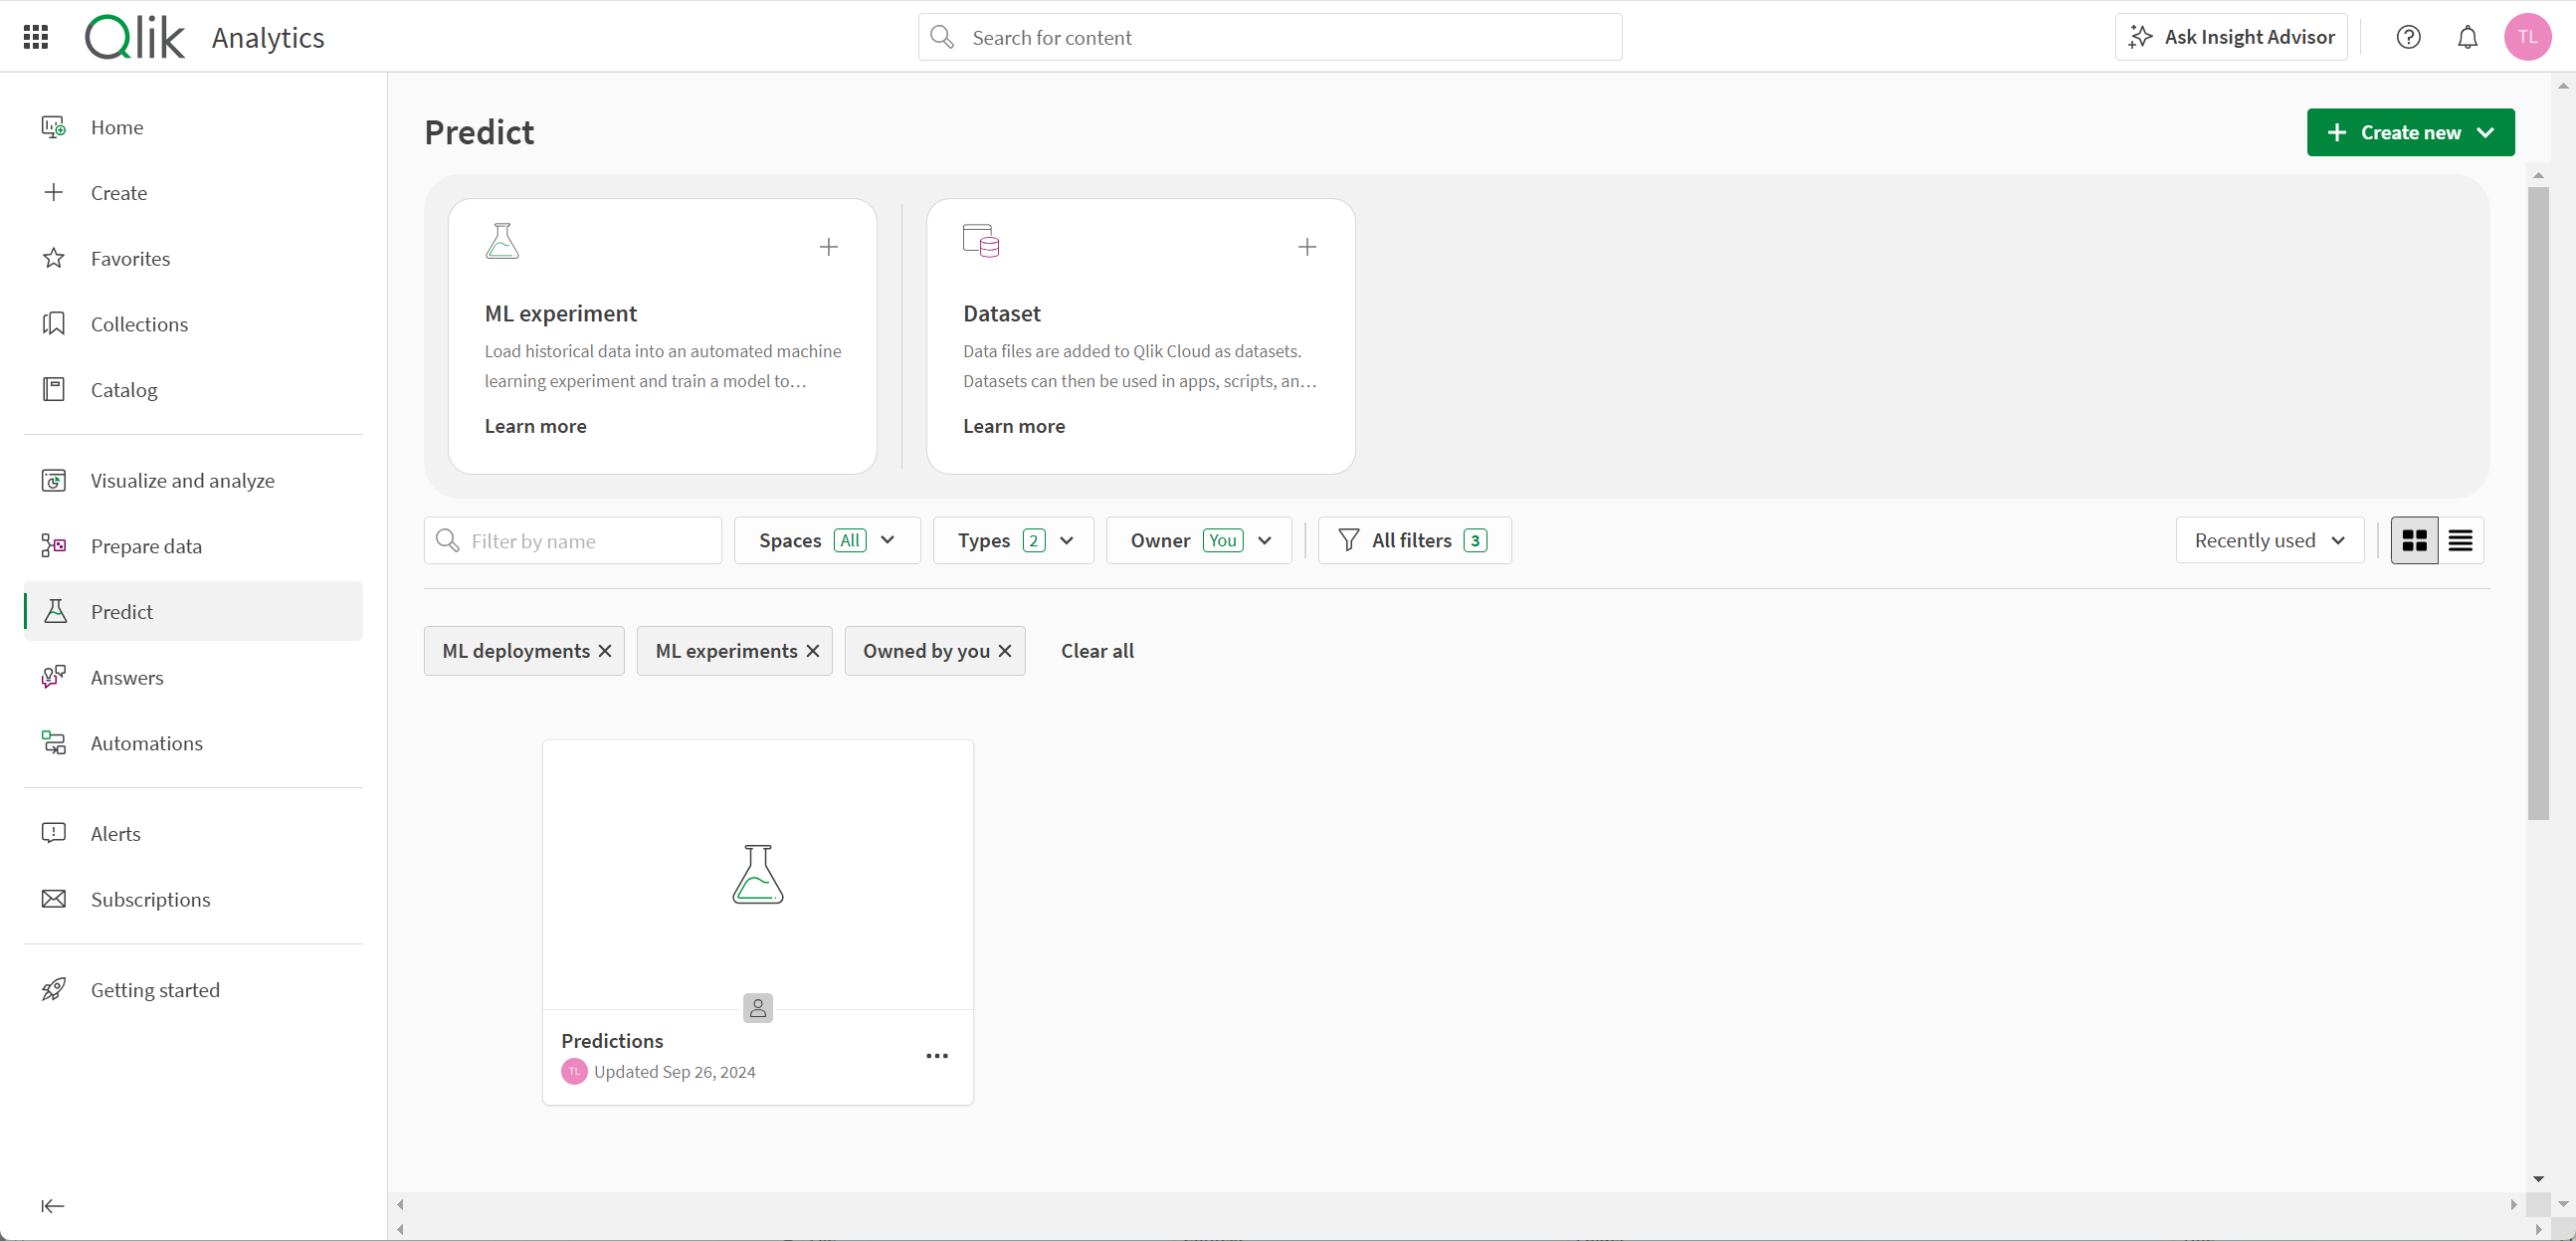Open the Alerts speech-bubble icon

[x=54, y=832]
